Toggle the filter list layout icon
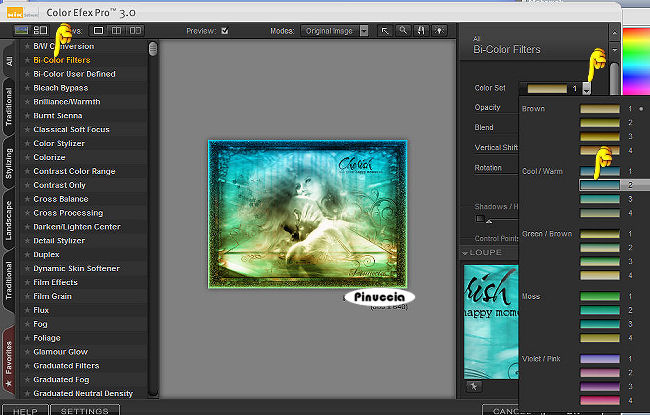The image size is (650, 415). pyautogui.click(x=41, y=30)
